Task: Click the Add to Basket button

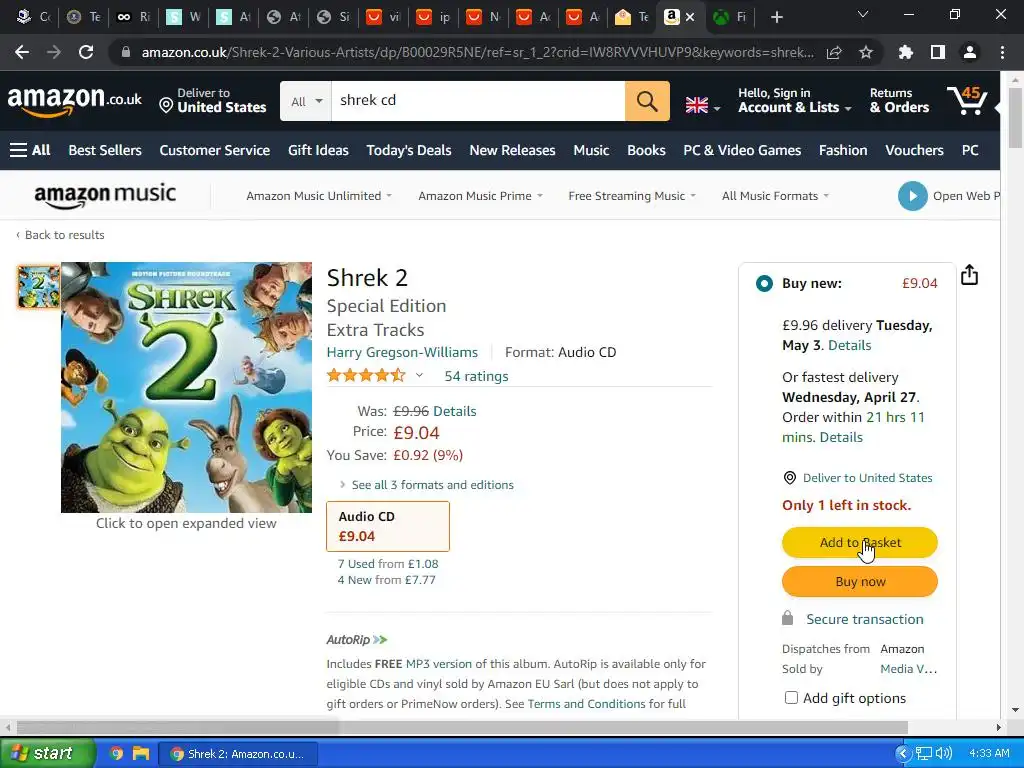Action: click(x=859, y=542)
